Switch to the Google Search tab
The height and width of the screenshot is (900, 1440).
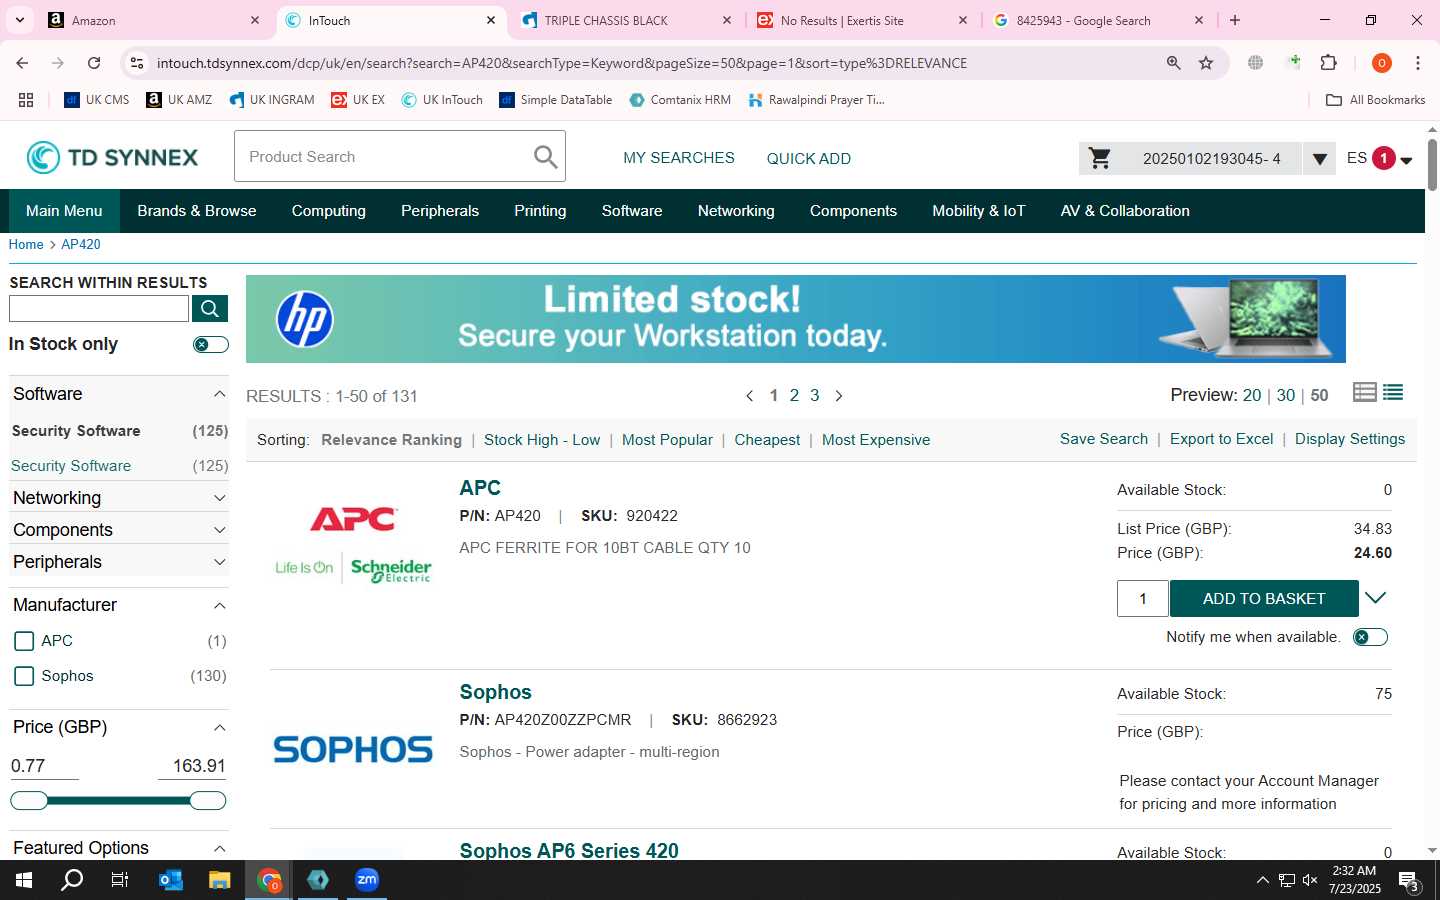(1097, 20)
